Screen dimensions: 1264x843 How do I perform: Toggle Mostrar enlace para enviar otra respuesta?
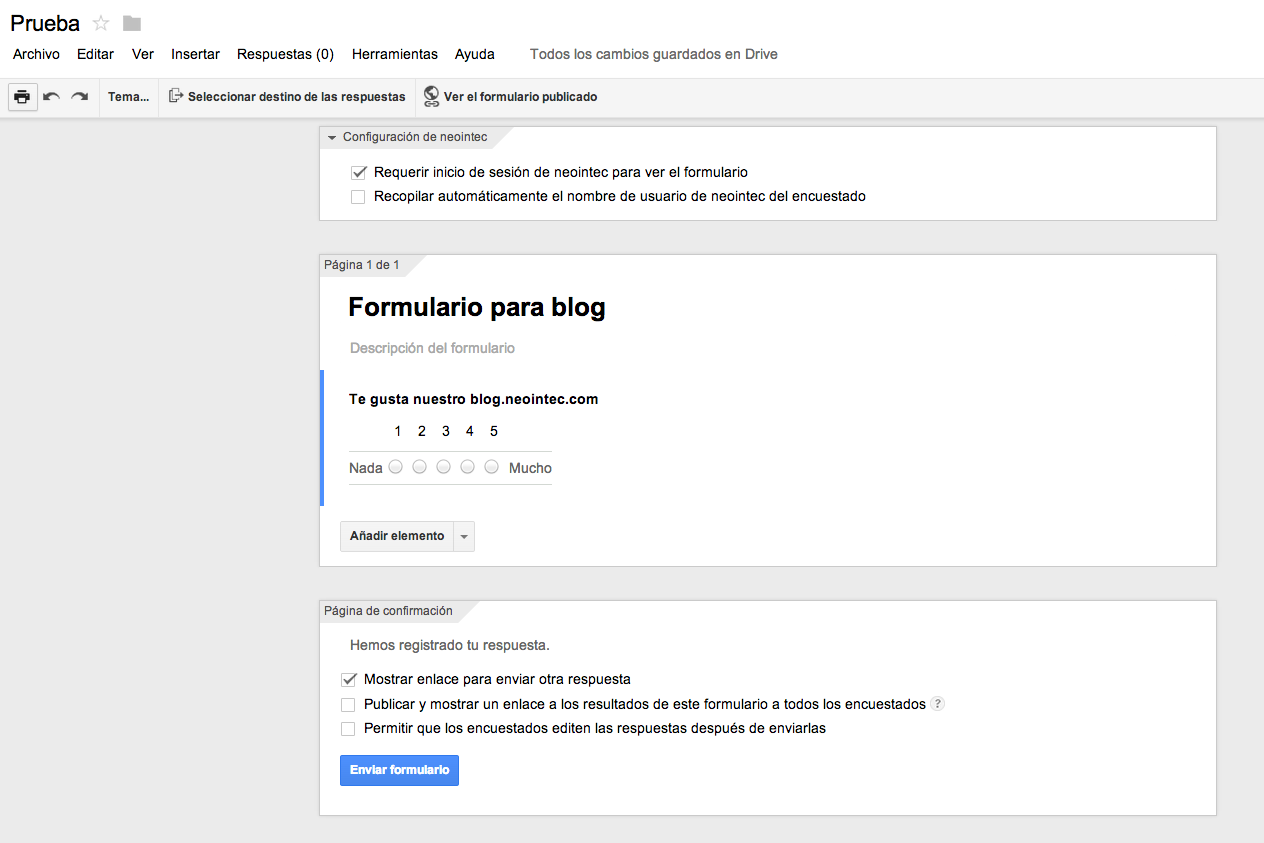pyautogui.click(x=348, y=679)
